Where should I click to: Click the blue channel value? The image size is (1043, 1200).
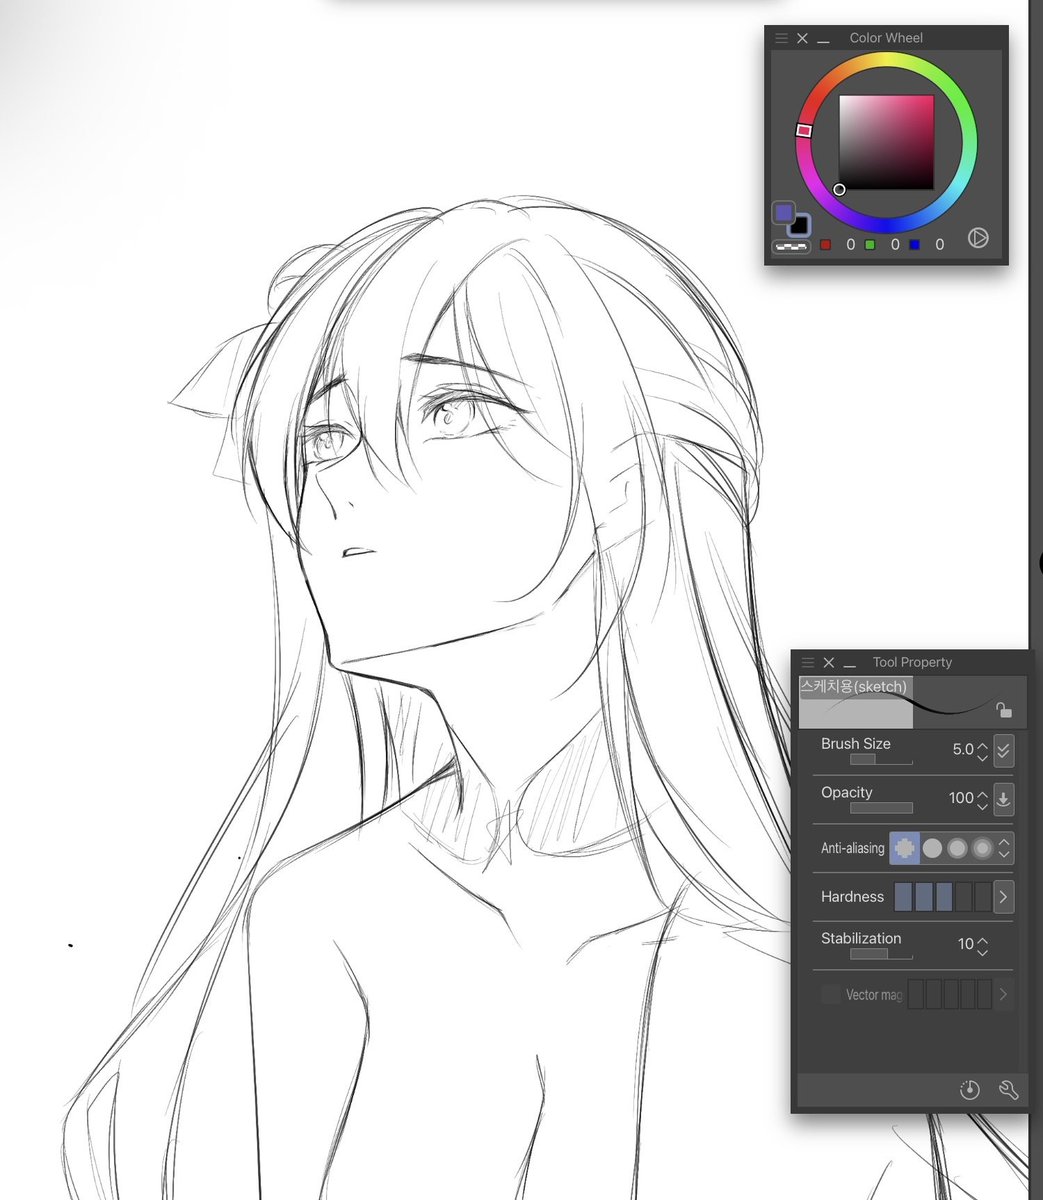(939, 244)
